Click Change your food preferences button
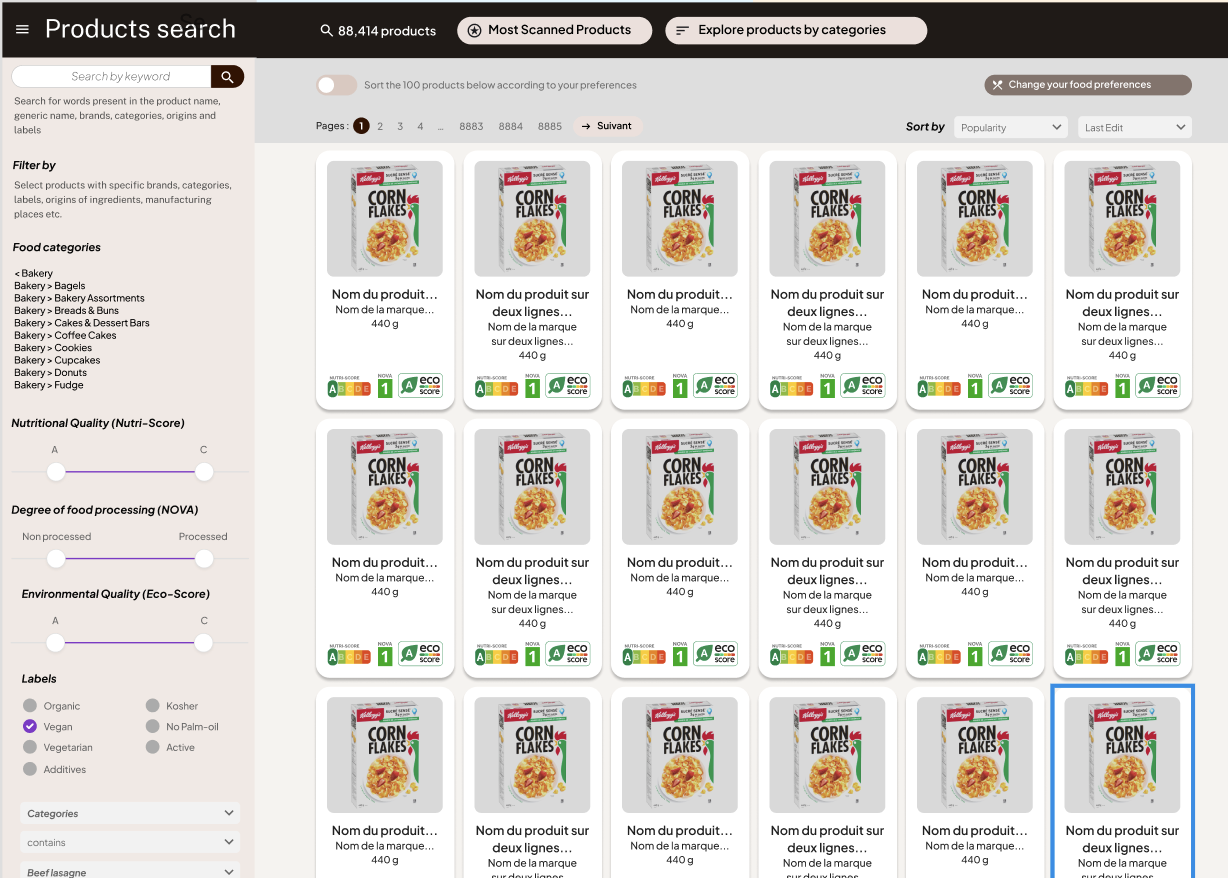Image resolution: width=1228 pixels, height=878 pixels. point(1088,85)
